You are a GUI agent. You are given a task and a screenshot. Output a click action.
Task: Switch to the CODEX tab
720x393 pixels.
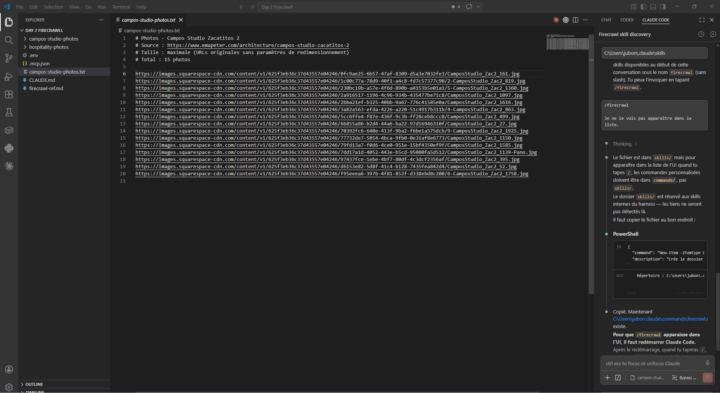(x=626, y=20)
